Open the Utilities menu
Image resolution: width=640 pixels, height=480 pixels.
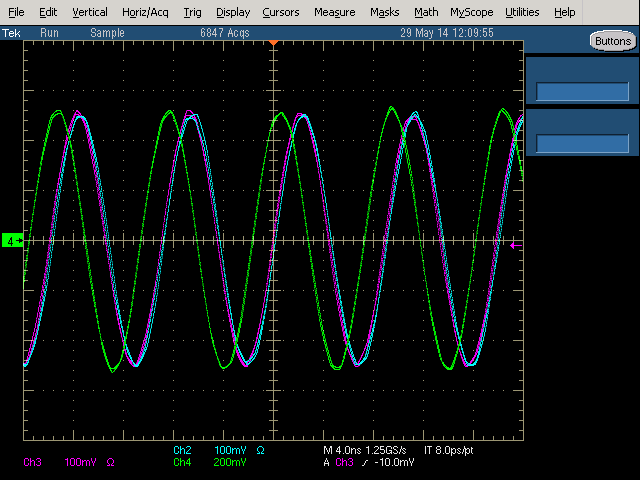(x=522, y=12)
